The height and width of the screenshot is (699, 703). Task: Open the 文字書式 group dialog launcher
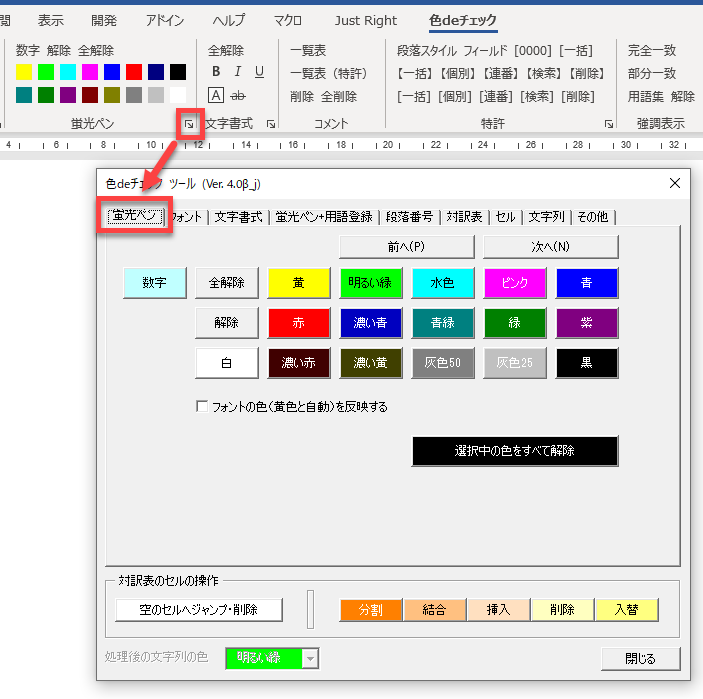271,124
